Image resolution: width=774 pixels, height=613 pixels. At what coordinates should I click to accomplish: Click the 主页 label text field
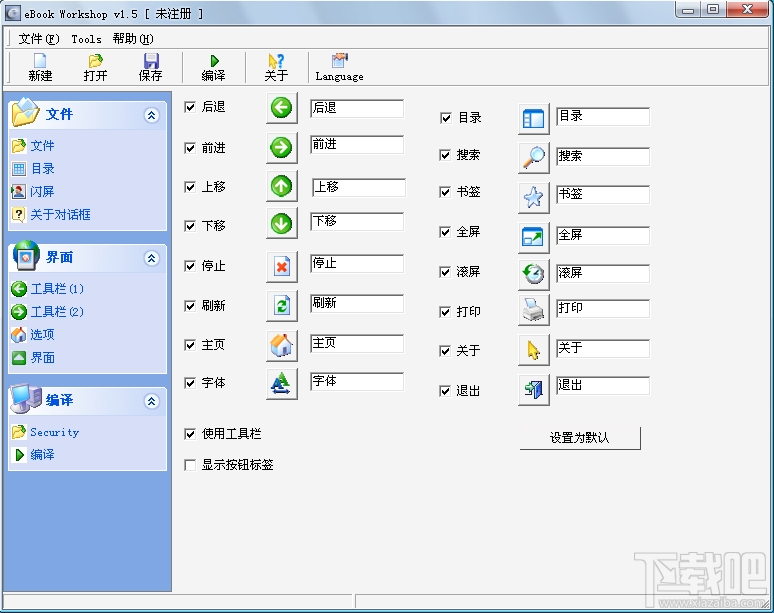click(357, 343)
